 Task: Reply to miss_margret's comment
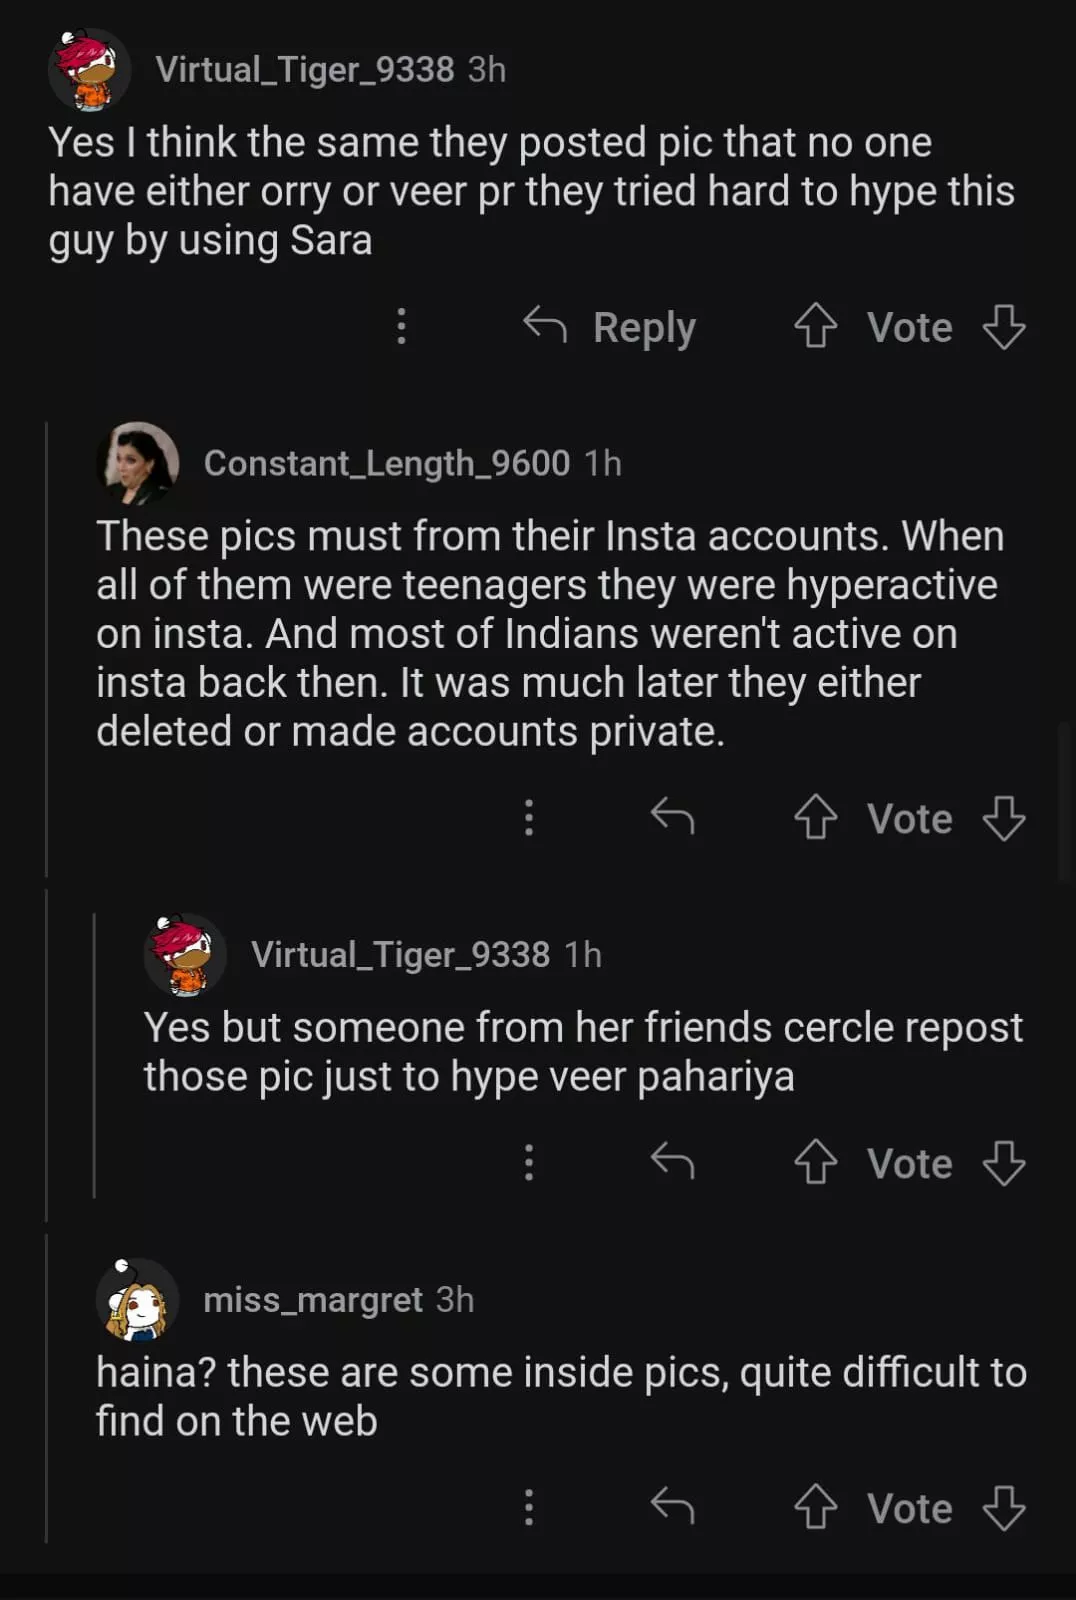click(x=672, y=1508)
